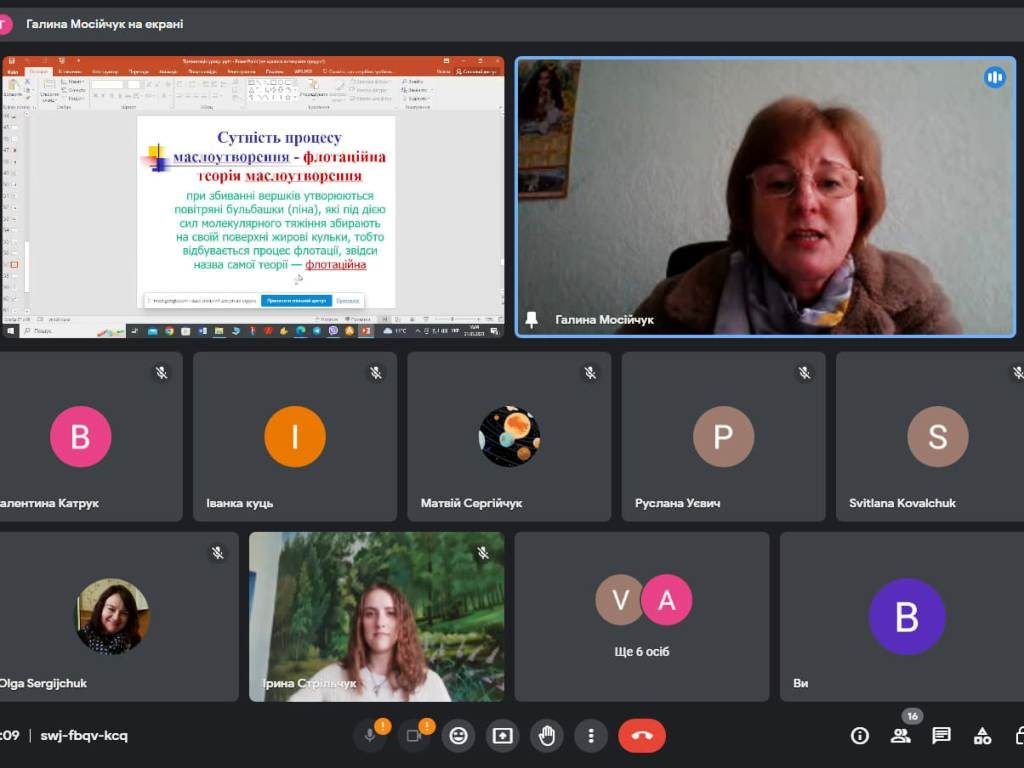Open the three-dot more options menu
This screenshot has height=768, width=1024.
pos(591,736)
